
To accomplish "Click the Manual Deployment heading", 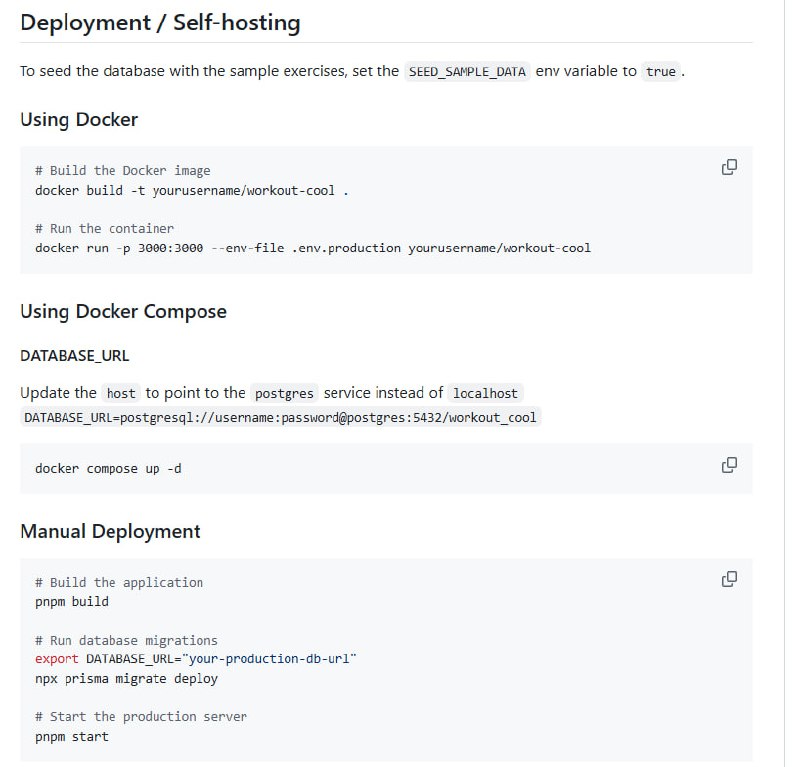I will pyautogui.click(x=110, y=531).
